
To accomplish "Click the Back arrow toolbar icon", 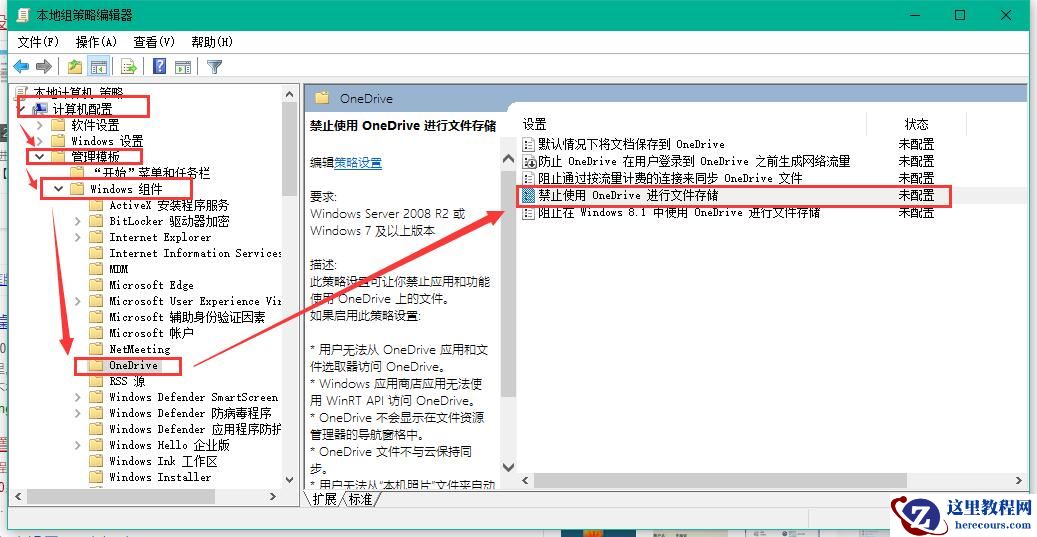I will click(x=22, y=66).
